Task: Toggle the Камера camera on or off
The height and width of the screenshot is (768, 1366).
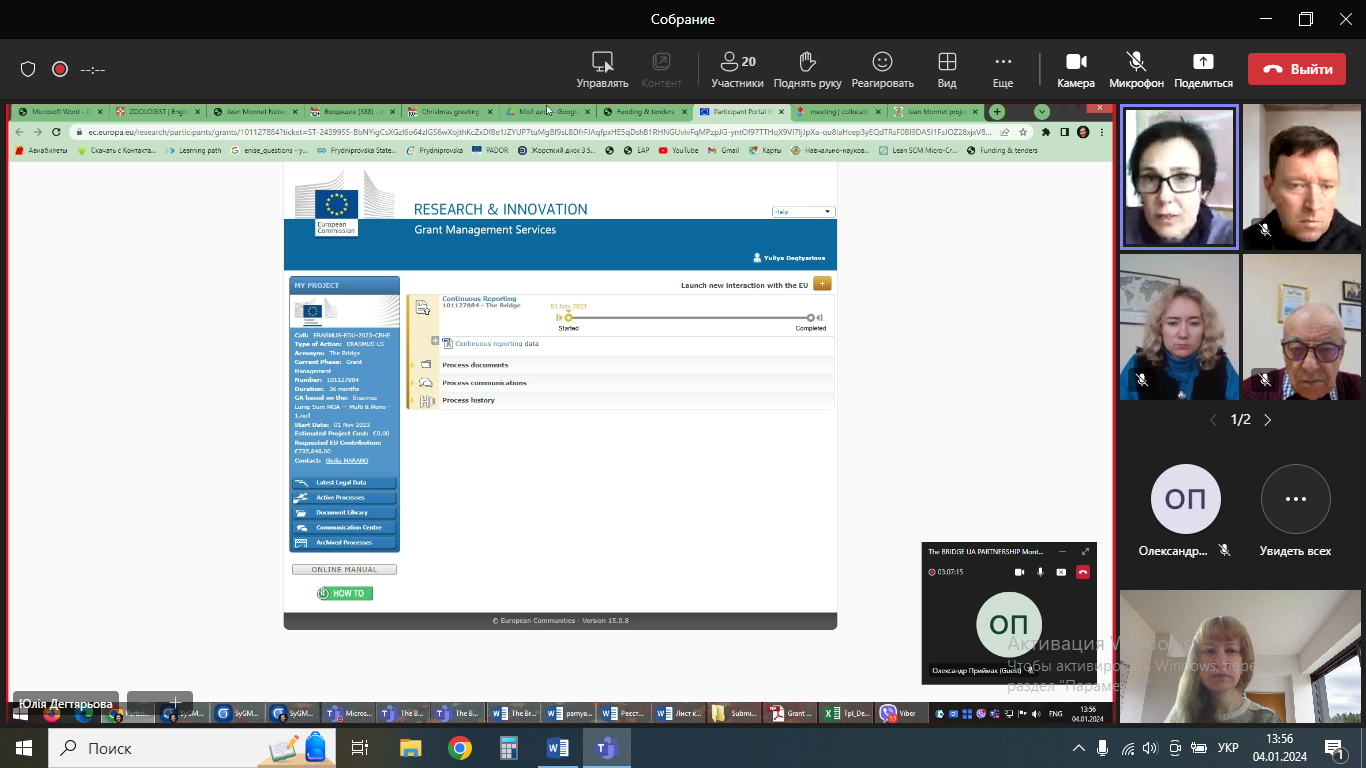Action: coord(1075,62)
